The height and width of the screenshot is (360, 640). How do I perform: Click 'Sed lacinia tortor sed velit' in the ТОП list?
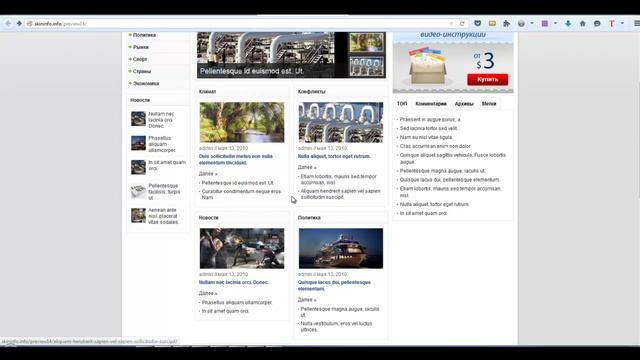[428, 128]
